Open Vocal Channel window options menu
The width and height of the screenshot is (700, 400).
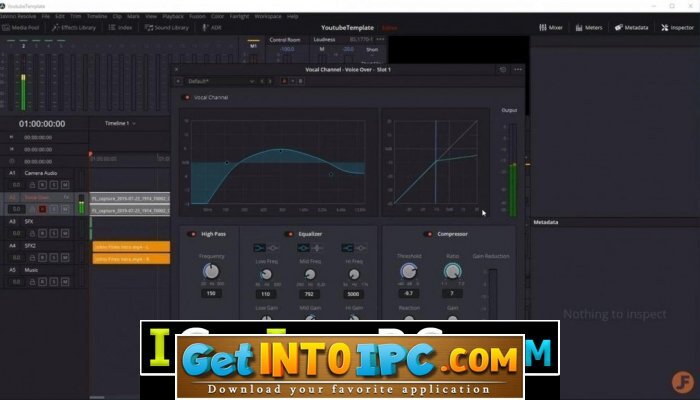coord(518,70)
